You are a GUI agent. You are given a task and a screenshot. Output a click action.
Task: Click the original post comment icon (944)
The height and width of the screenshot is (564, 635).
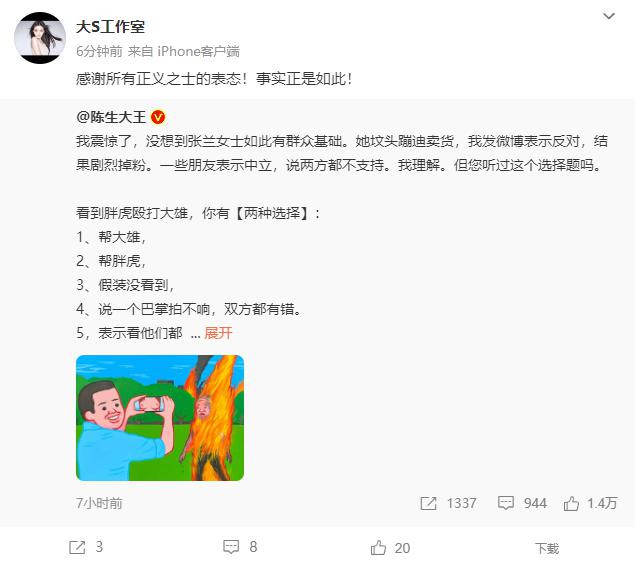coord(505,503)
